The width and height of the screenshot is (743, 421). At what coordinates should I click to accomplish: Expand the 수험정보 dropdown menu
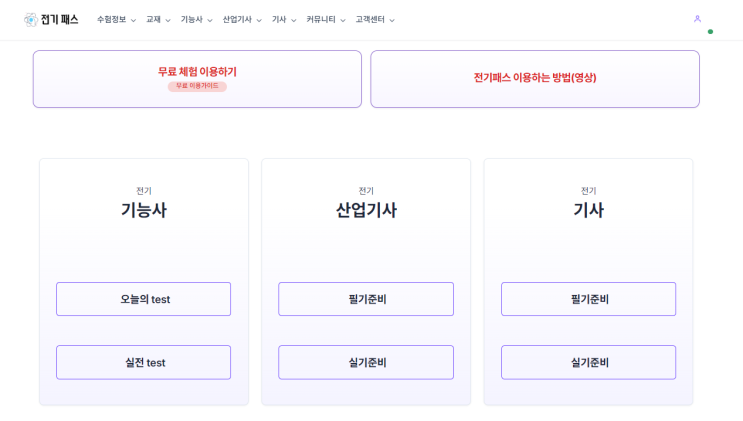coord(116,19)
